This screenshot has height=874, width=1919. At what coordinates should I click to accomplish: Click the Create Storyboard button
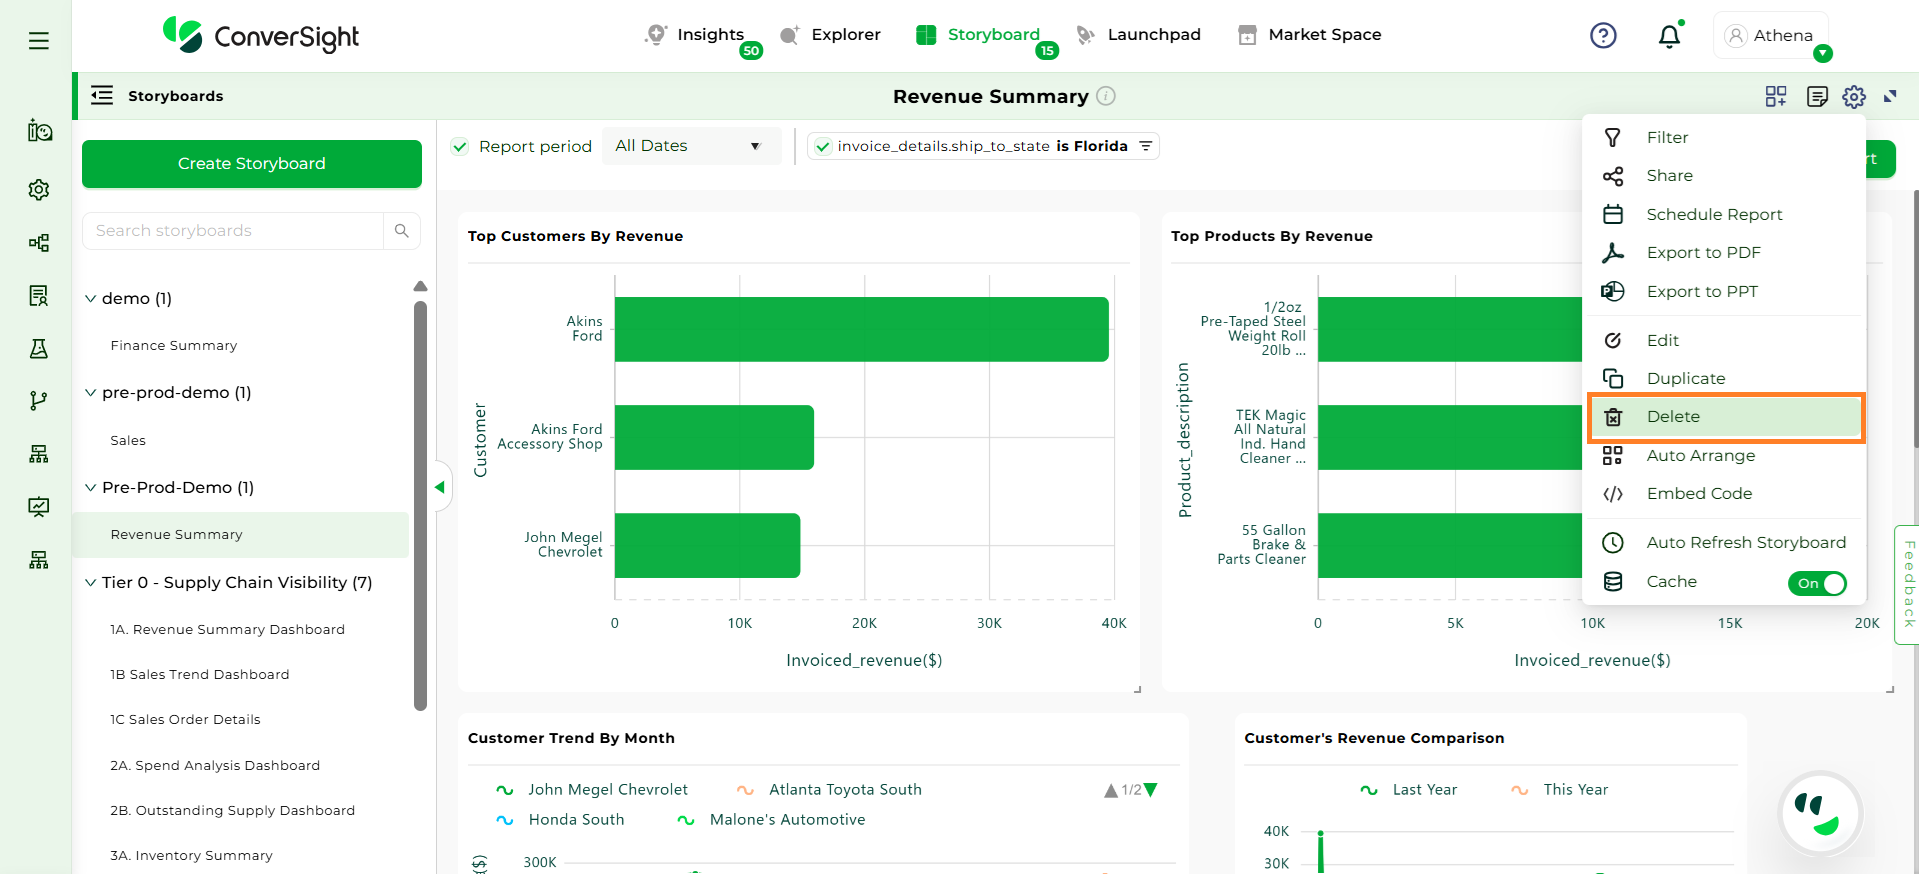252,164
